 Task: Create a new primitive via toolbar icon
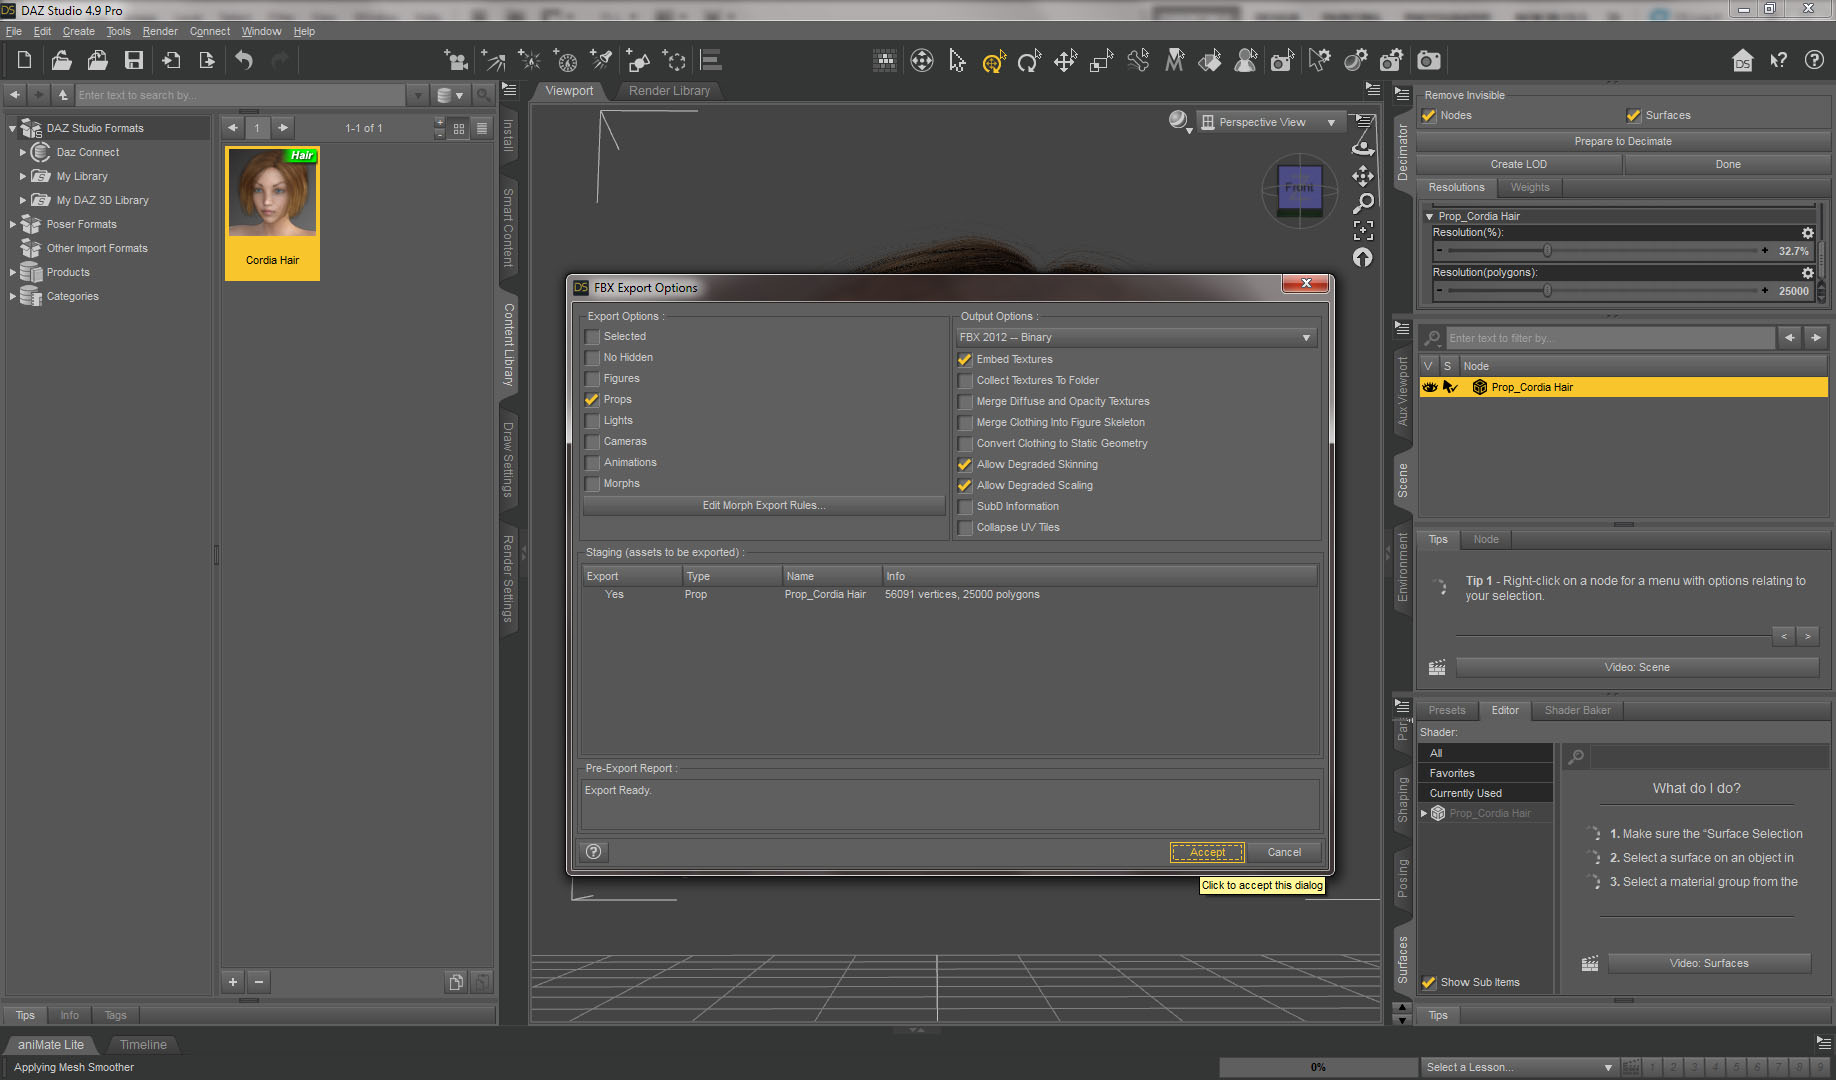[638, 60]
